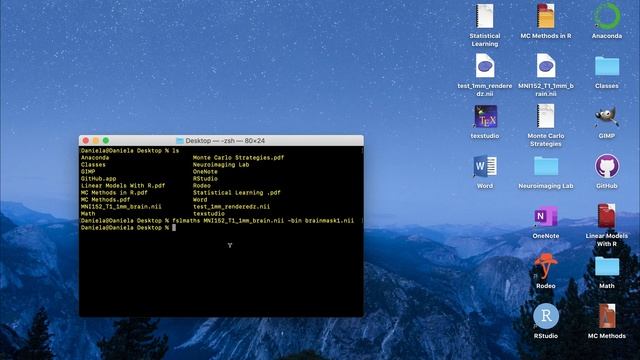The image size is (640, 360).
Task: Click the folder proxy icon in Terminal title
Action: [179, 141]
